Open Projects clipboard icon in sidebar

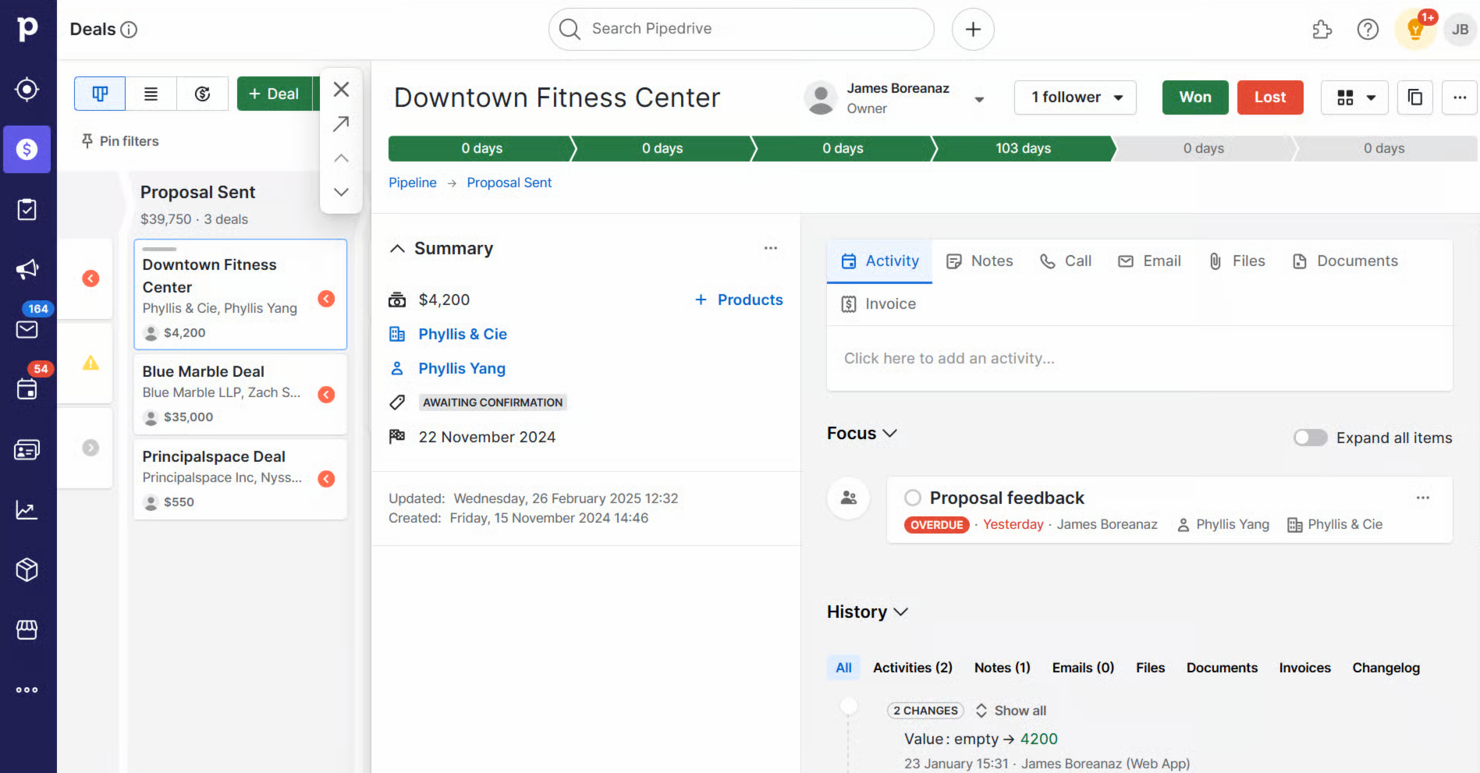tap(27, 209)
